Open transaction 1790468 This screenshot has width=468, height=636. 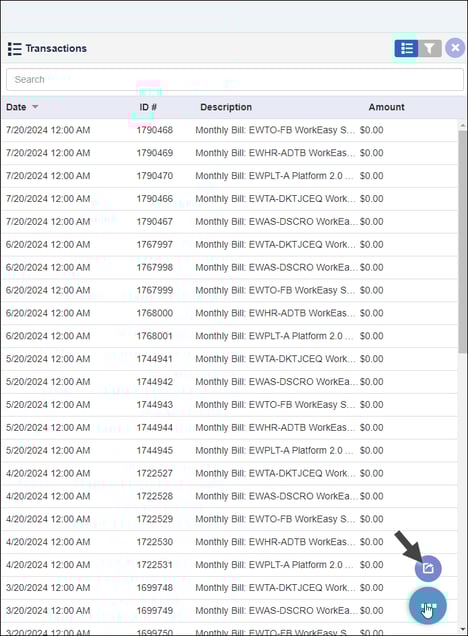(229, 130)
